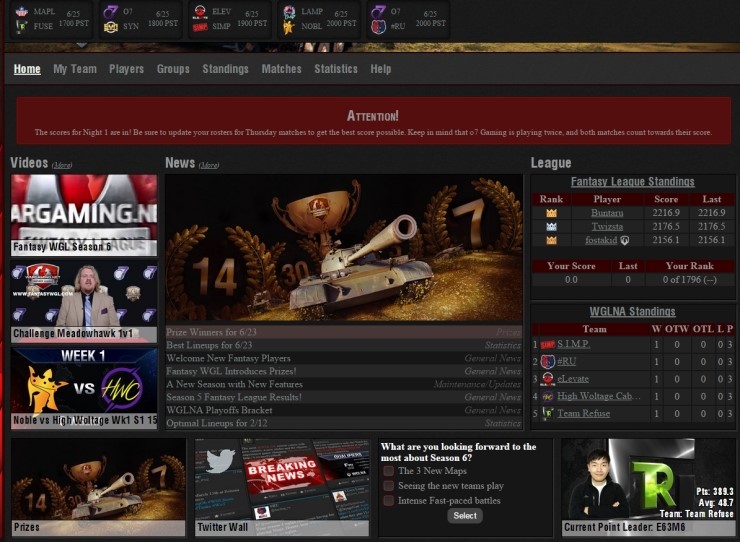Tick 'Intense Fast-paced battles' poll option
The image size is (740, 542).
(x=389, y=500)
